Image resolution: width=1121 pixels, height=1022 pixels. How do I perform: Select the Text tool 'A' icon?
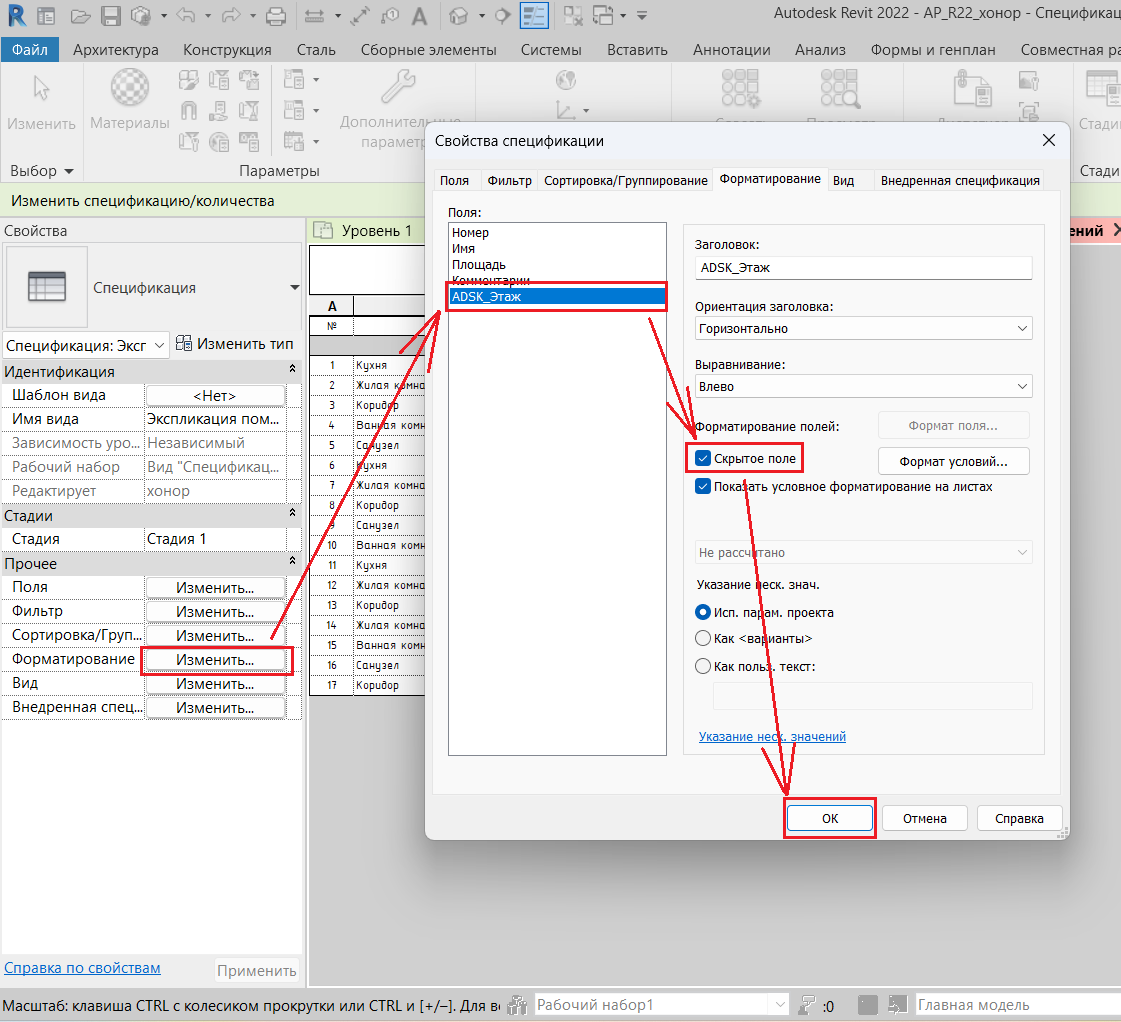[420, 16]
